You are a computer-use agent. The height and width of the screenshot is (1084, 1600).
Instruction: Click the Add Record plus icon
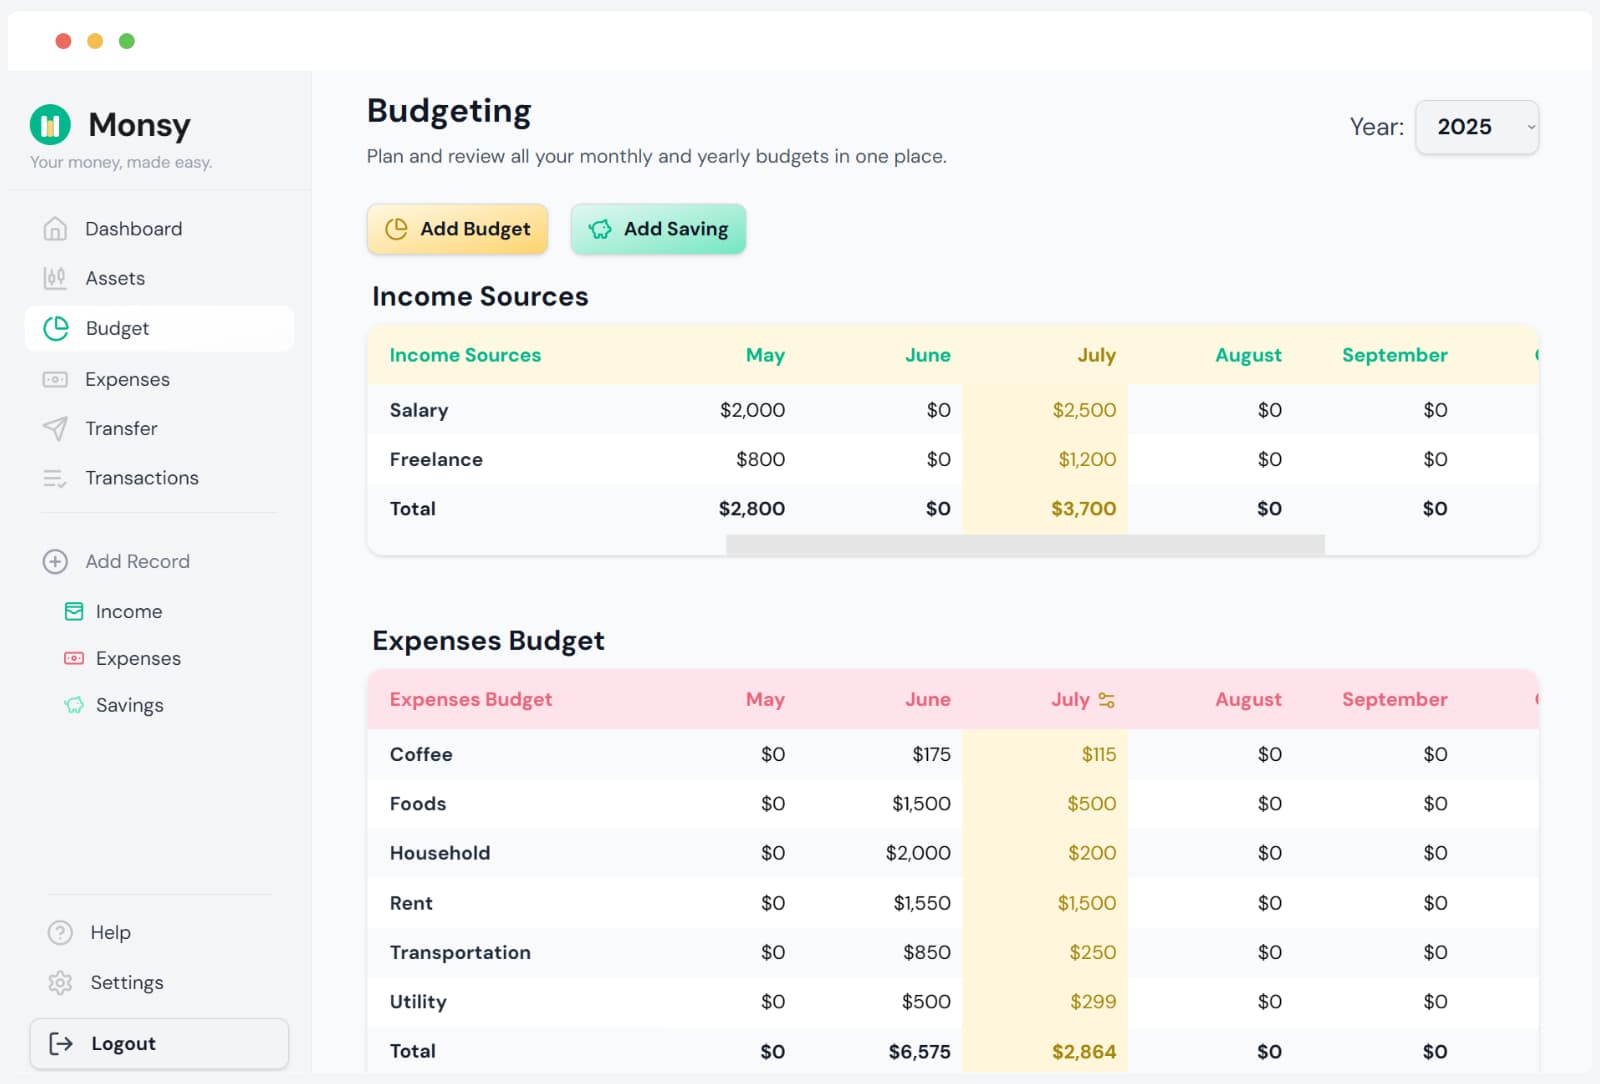point(55,561)
